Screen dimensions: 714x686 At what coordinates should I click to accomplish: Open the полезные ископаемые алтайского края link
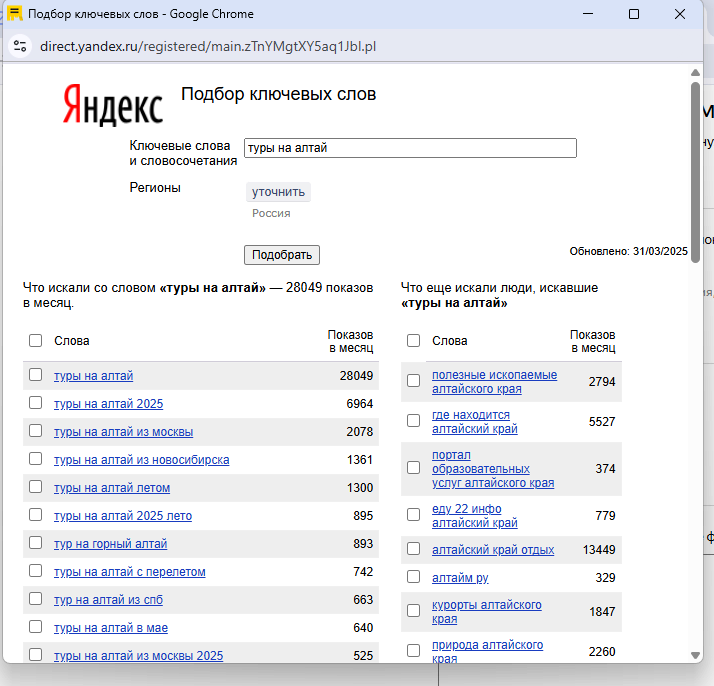[x=495, y=382]
